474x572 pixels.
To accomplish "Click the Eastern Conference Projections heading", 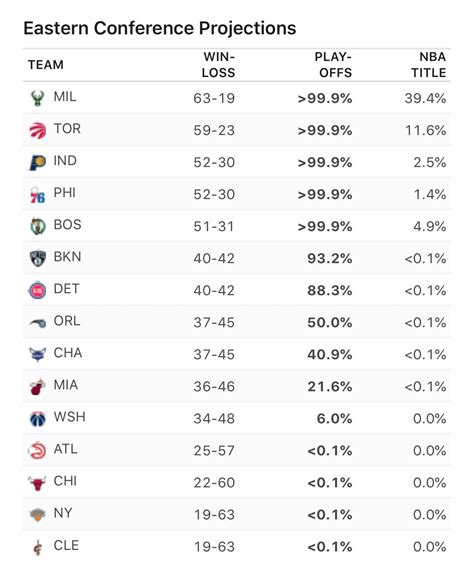I will (x=160, y=28).
